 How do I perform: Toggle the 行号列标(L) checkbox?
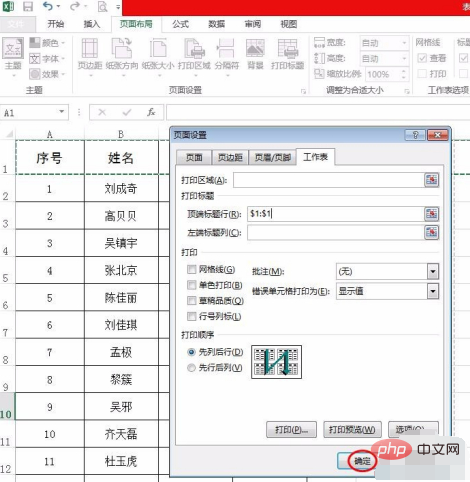192,316
